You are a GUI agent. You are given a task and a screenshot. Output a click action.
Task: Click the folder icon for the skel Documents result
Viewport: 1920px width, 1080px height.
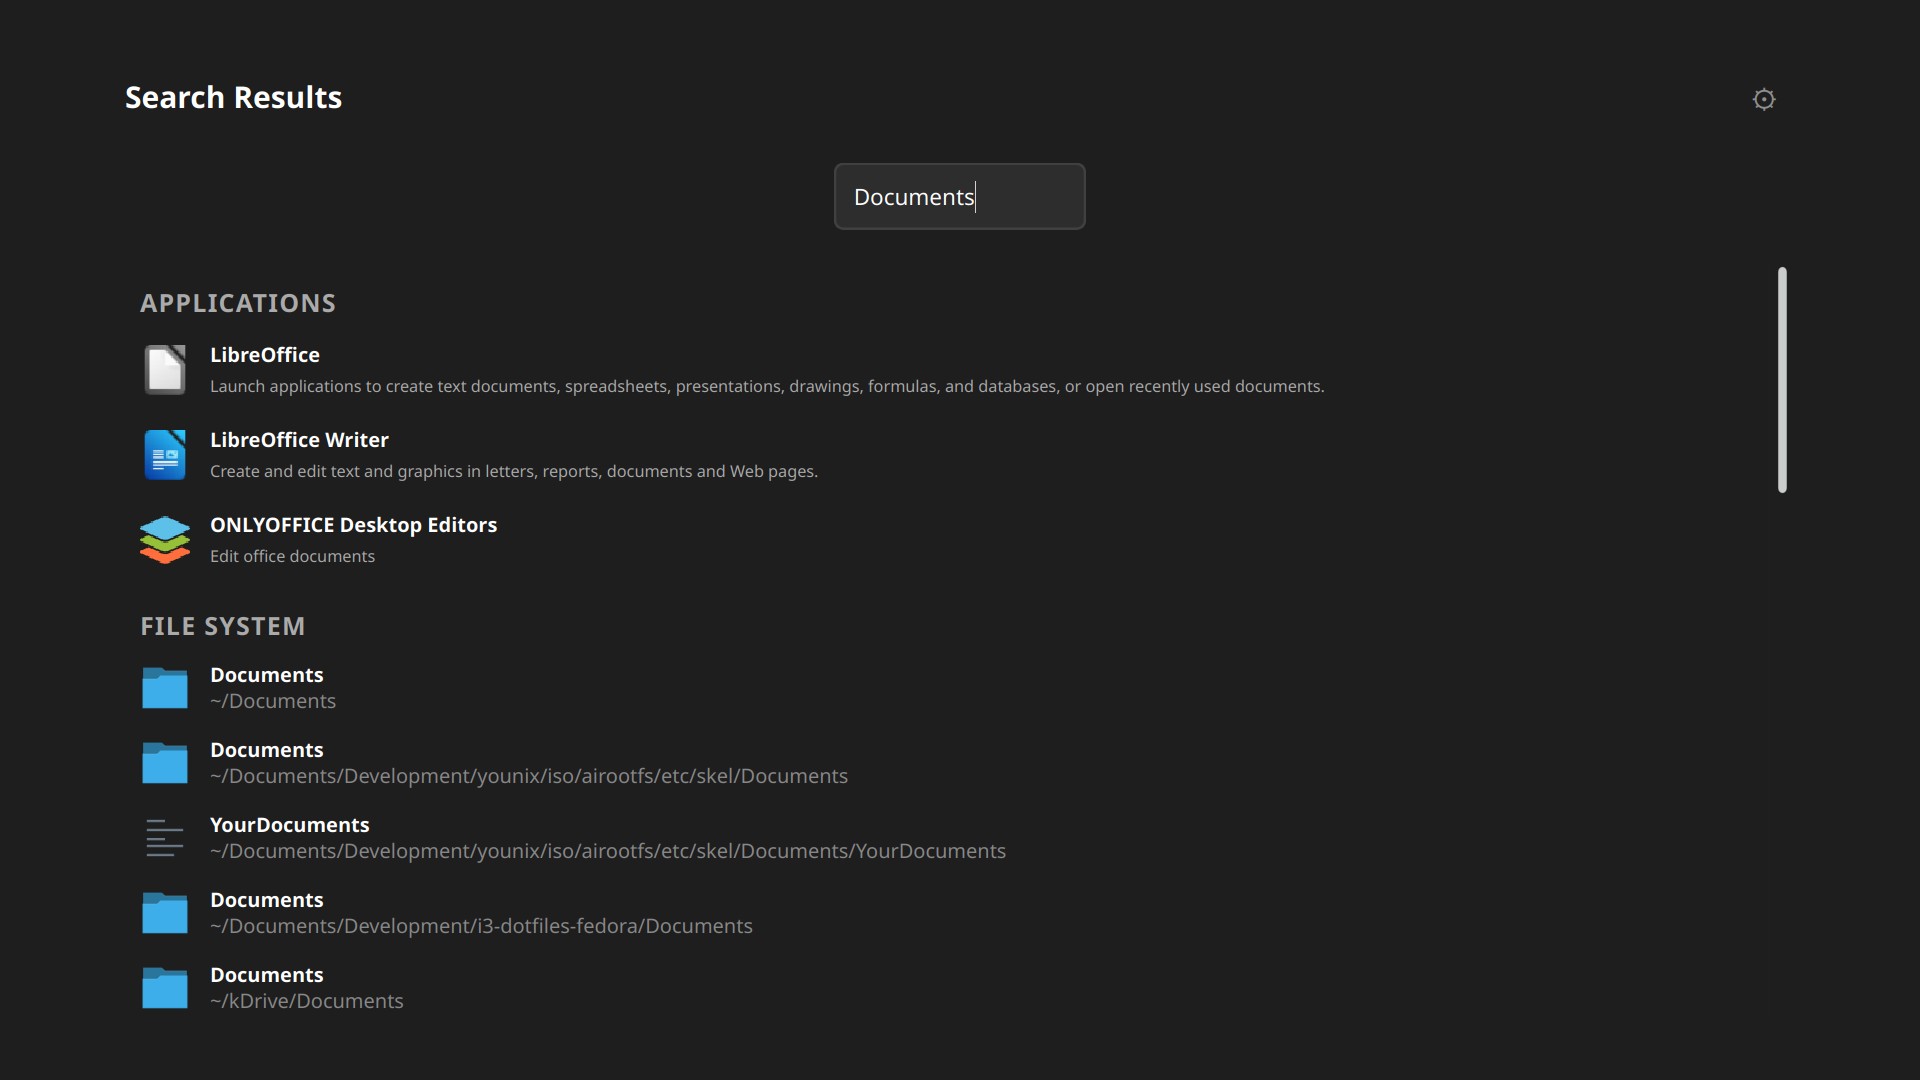165,763
